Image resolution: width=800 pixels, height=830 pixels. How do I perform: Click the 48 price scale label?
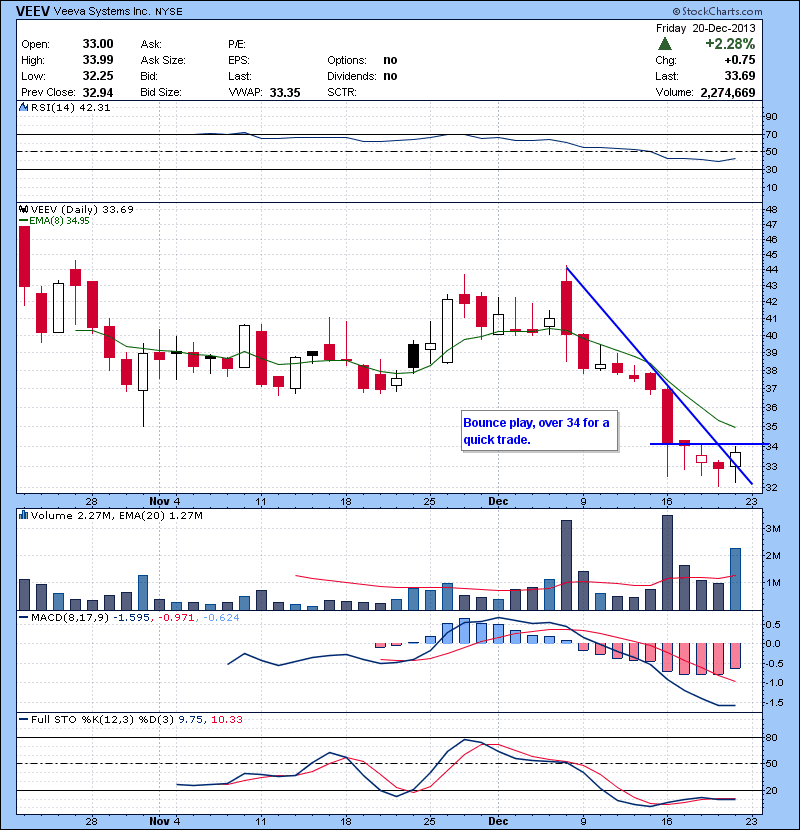pyautogui.click(x=771, y=209)
